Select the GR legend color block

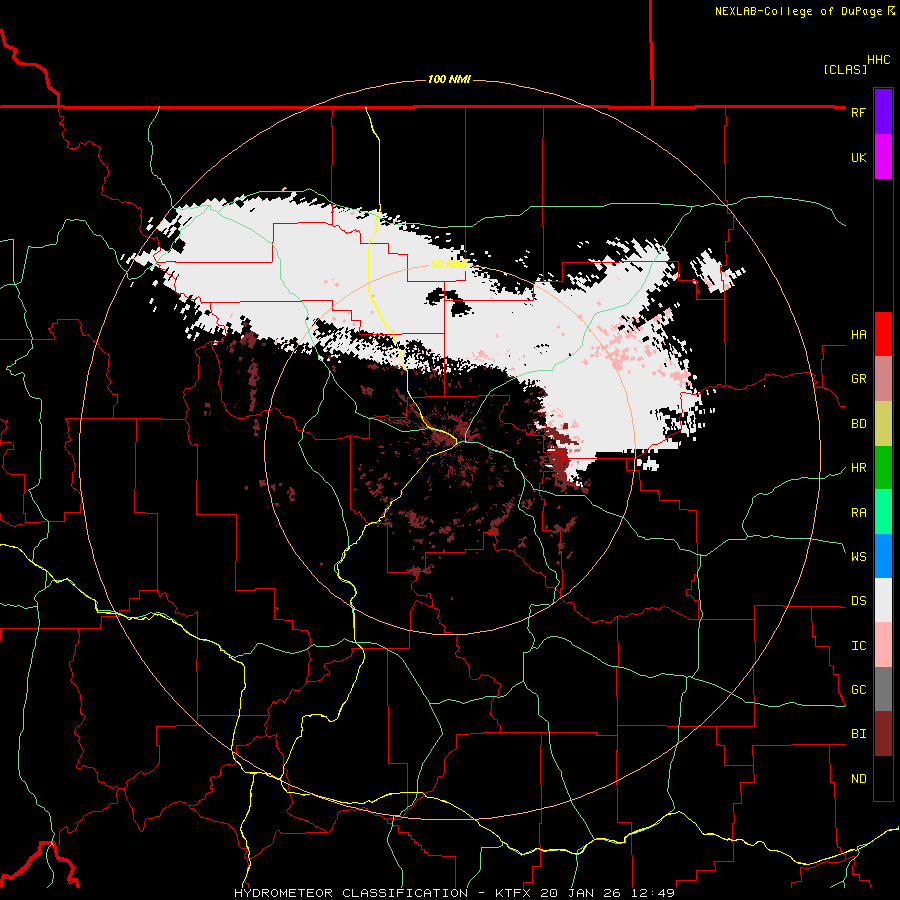(883, 379)
